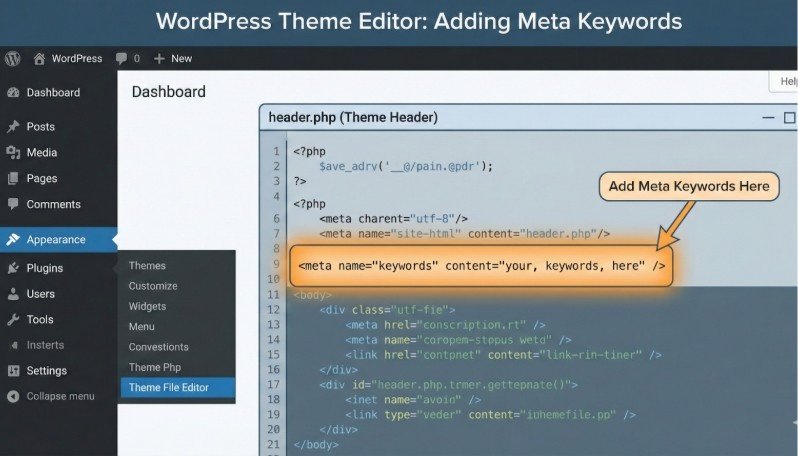Click the Users person icon
Image resolution: width=798 pixels, height=456 pixels.
point(13,294)
